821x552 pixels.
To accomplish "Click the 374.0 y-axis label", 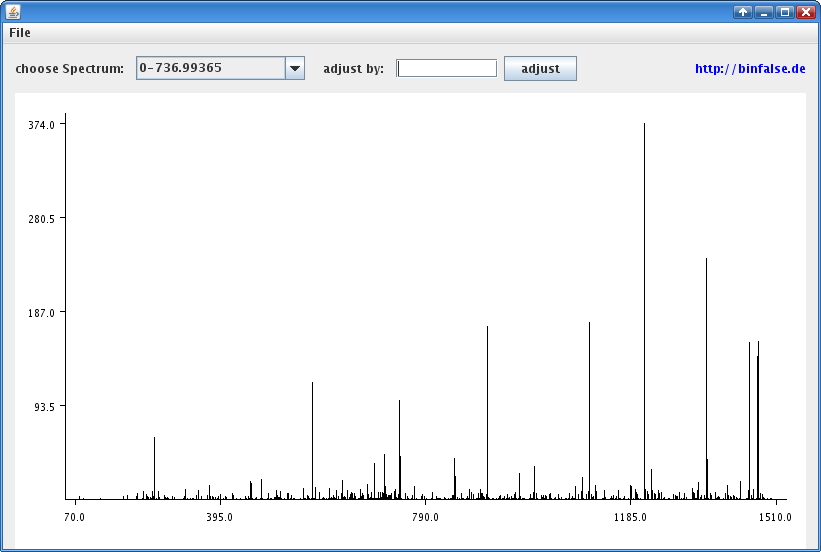I will [42, 125].
